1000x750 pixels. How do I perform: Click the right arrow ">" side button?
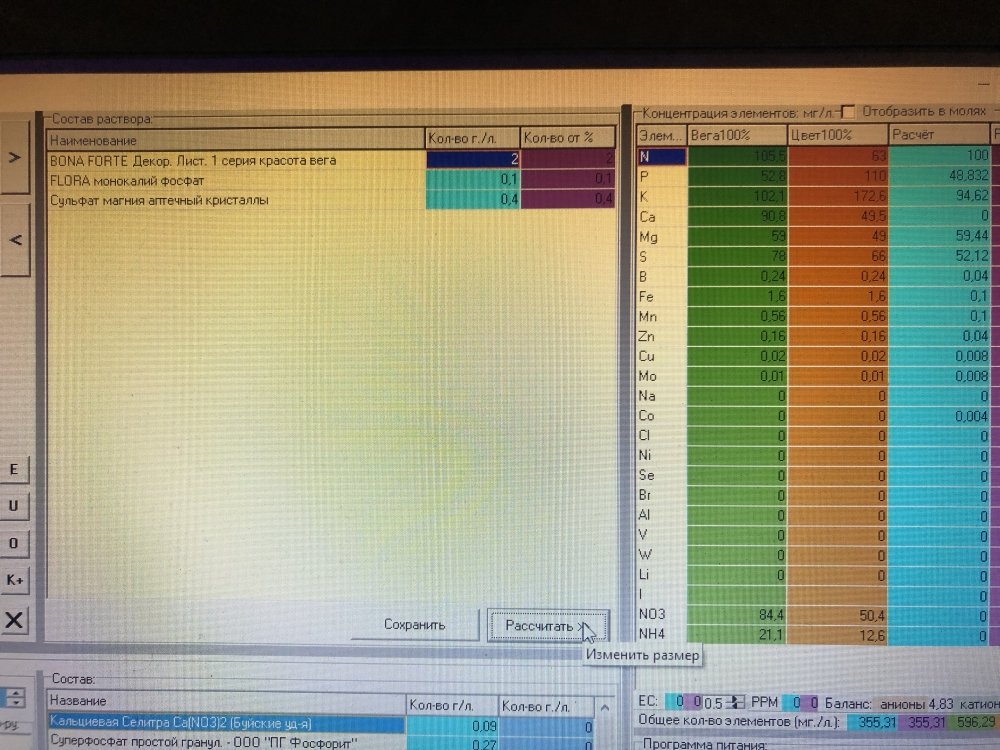(x=16, y=157)
